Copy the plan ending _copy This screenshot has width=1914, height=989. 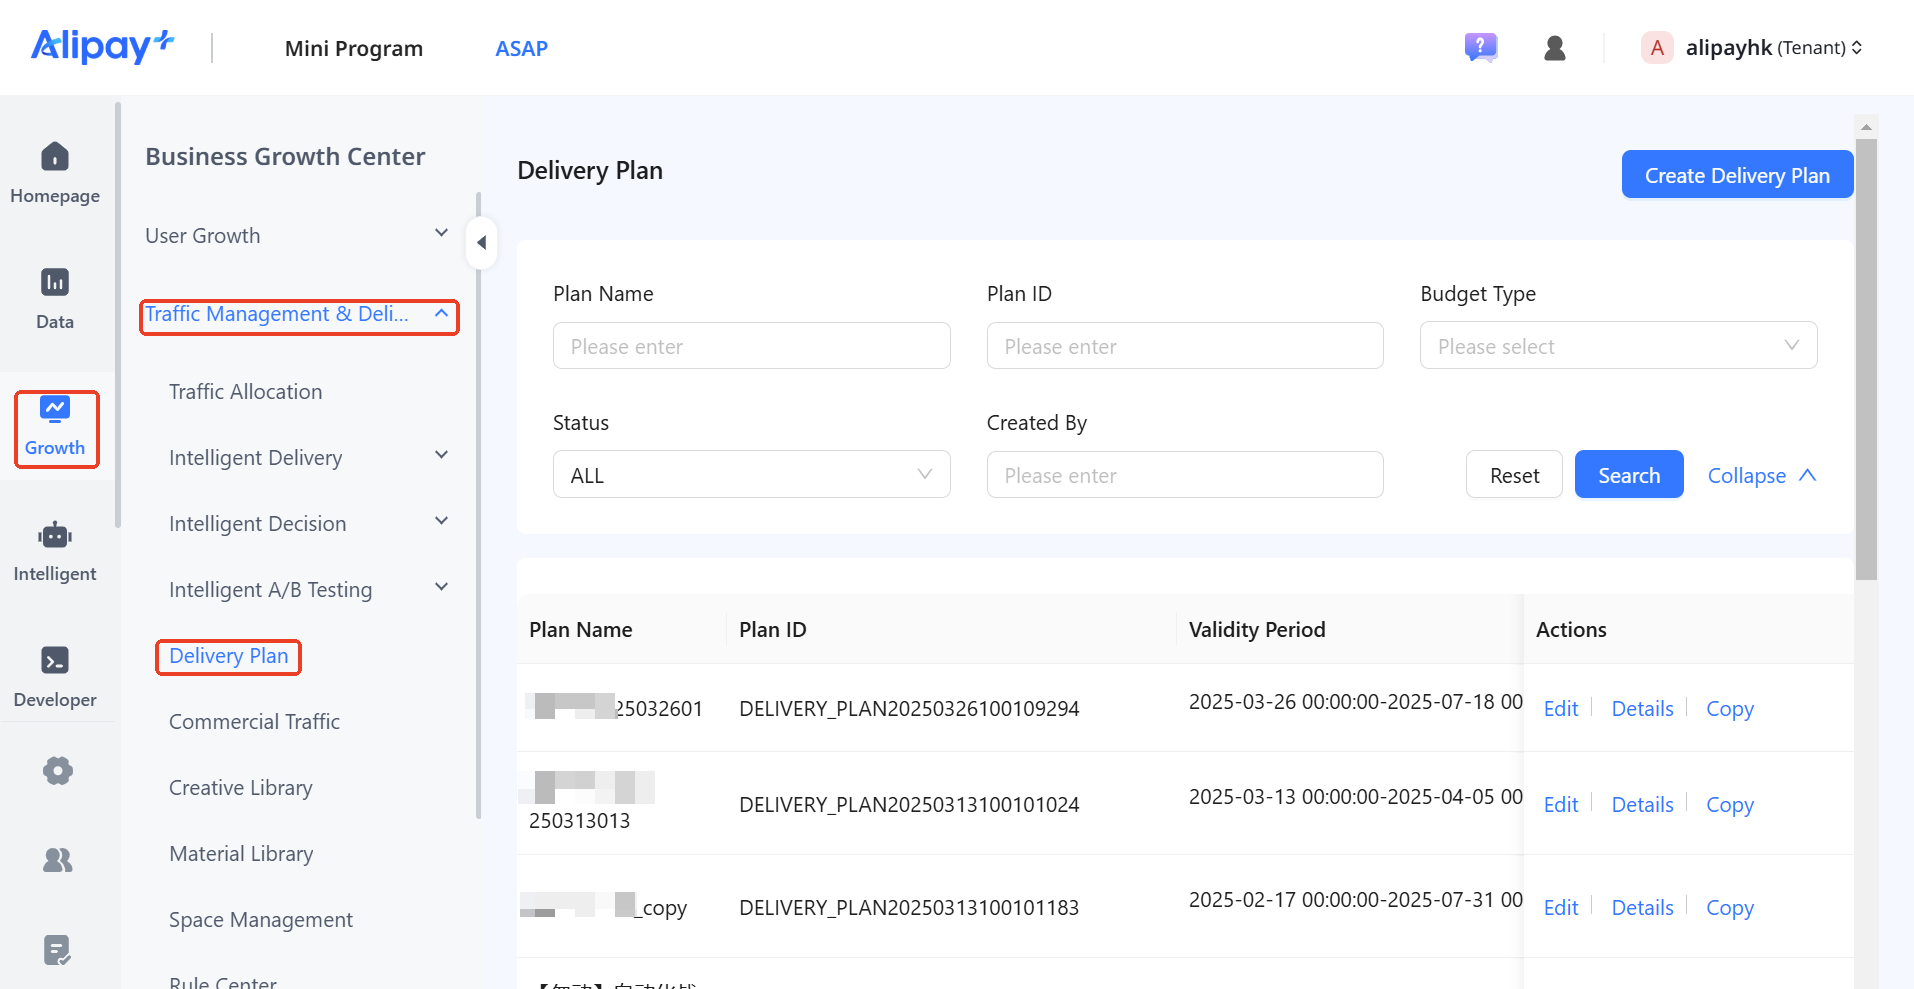coord(1730,907)
